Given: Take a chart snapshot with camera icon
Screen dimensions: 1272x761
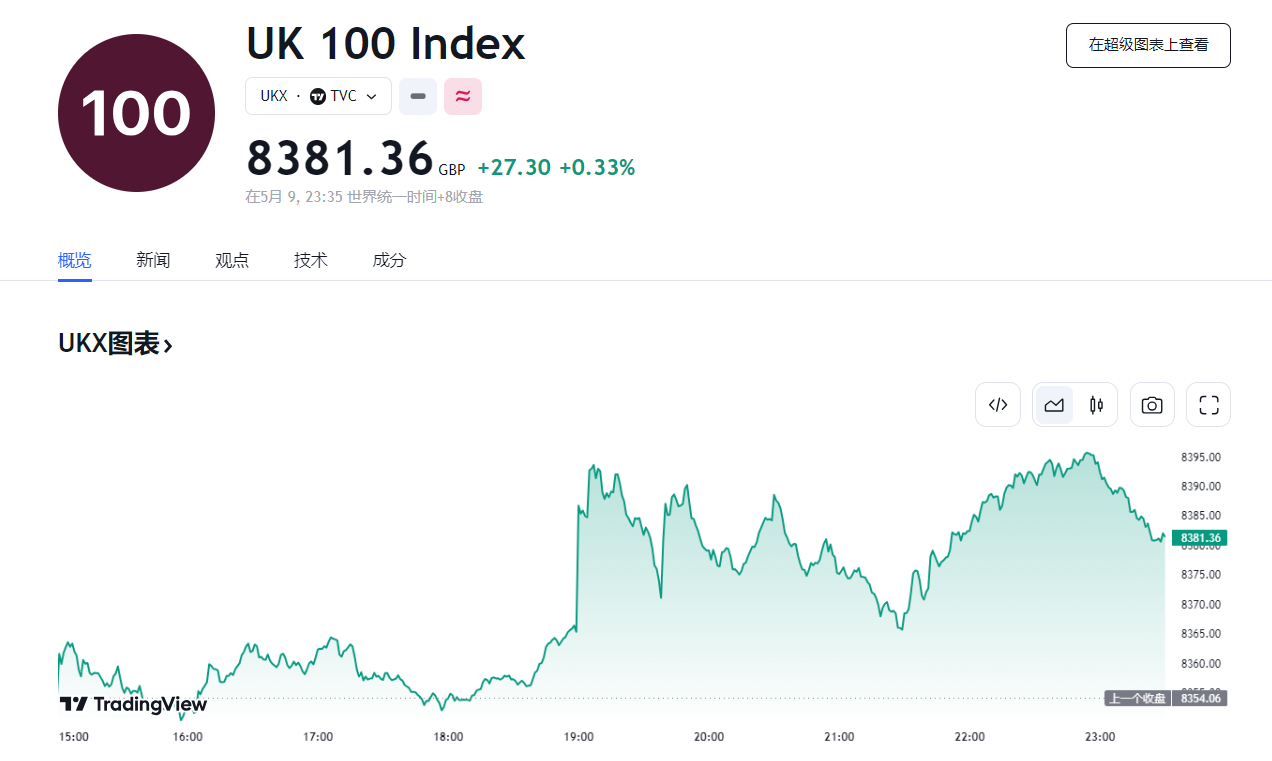Looking at the screenshot, I should pos(1152,405).
